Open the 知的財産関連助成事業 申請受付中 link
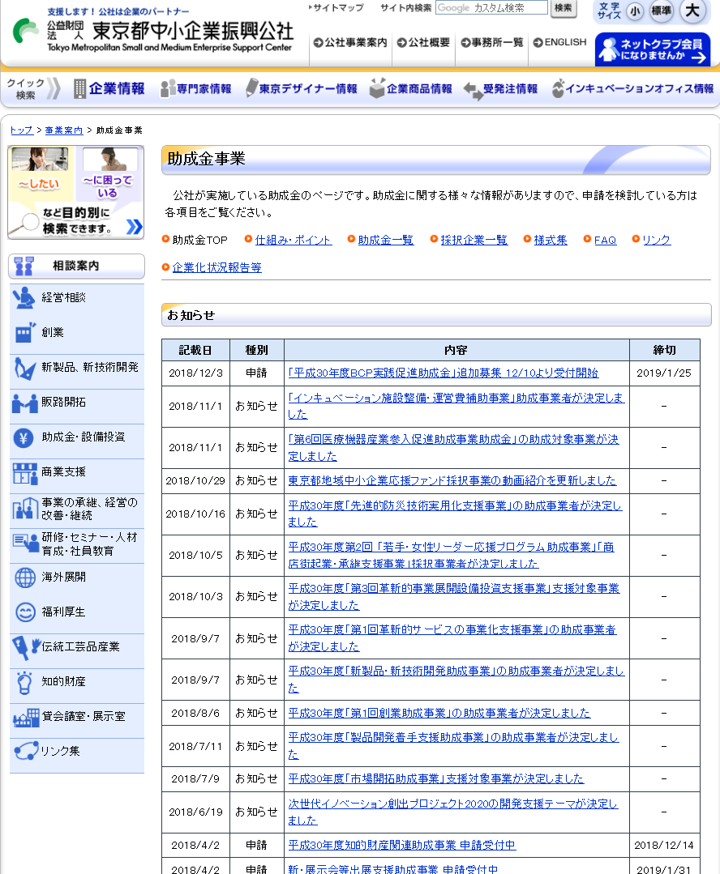 [x=402, y=845]
